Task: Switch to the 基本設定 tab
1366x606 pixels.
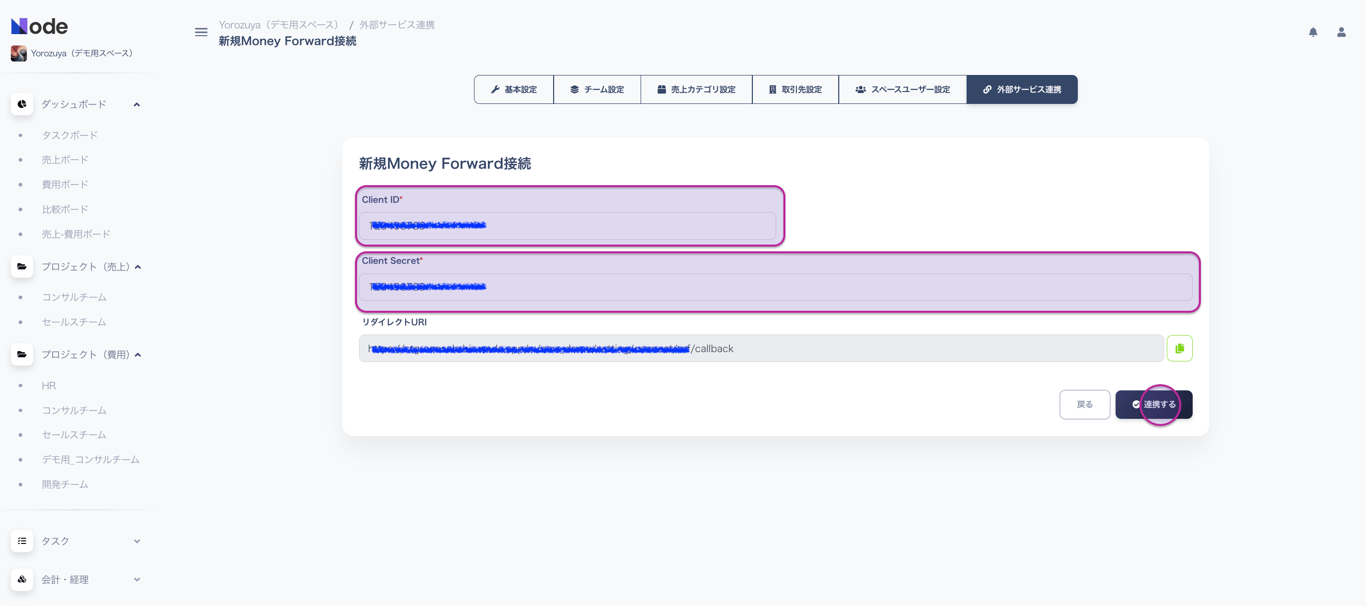Action: pos(514,89)
